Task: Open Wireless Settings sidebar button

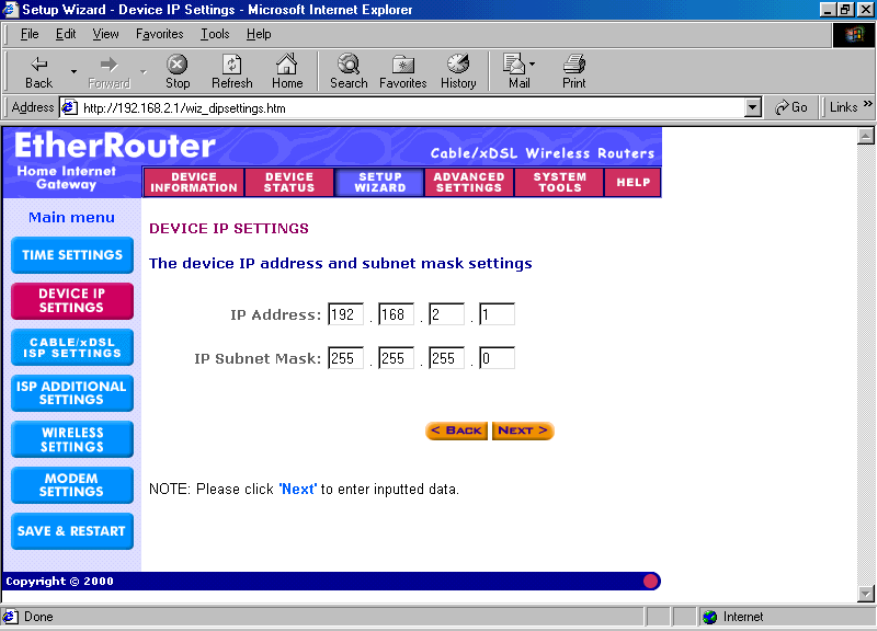Action: click(72, 440)
